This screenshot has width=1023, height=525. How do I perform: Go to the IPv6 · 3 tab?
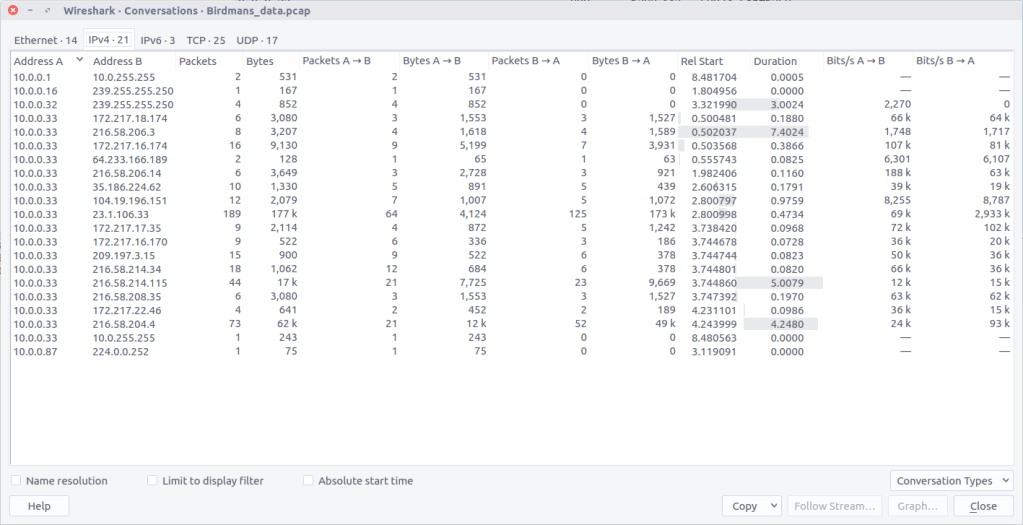(157, 40)
